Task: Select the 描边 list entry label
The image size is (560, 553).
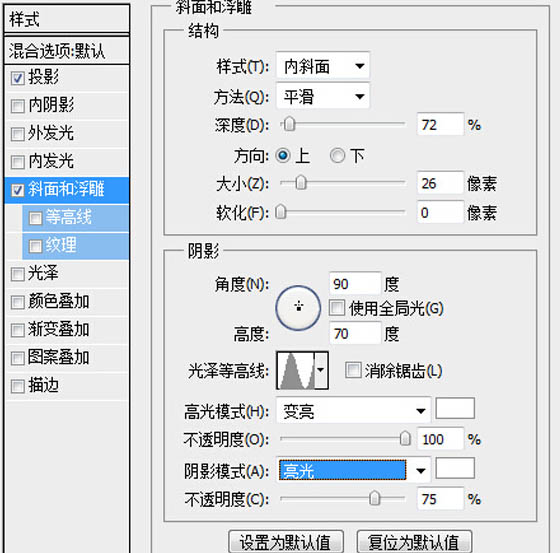Action: click(x=44, y=385)
